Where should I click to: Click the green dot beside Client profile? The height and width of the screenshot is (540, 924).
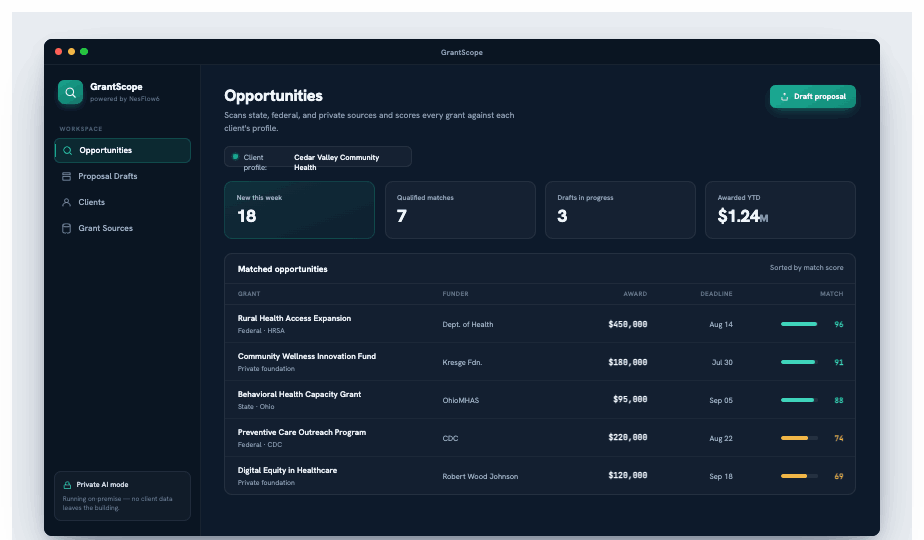pos(235,157)
